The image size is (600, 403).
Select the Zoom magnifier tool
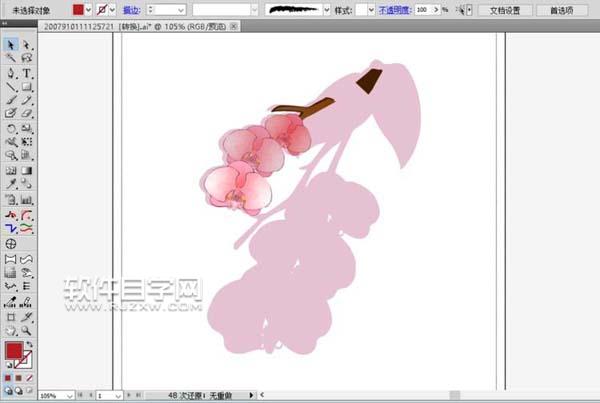click(x=27, y=329)
